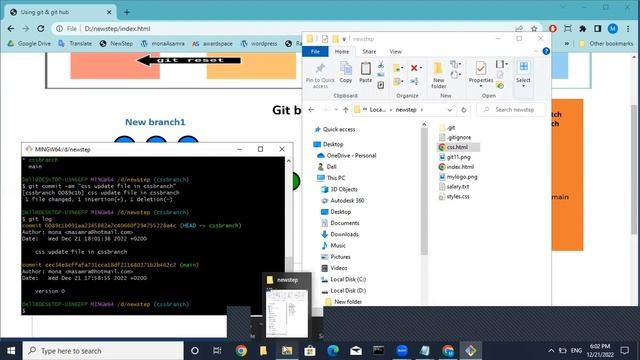Screen dimensions: 640x360
Task: Click the Search newstep field
Action: [511, 110]
